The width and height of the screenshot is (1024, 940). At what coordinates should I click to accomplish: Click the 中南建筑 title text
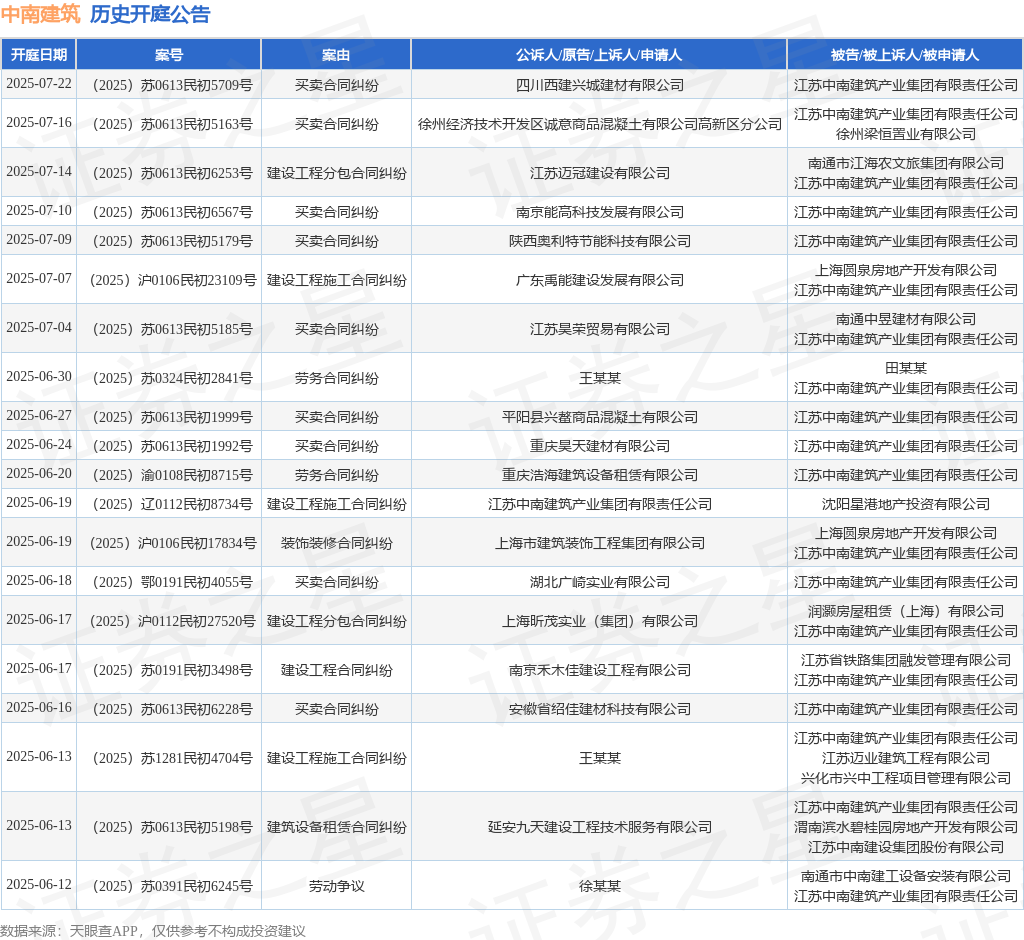(x=40, y=14)
